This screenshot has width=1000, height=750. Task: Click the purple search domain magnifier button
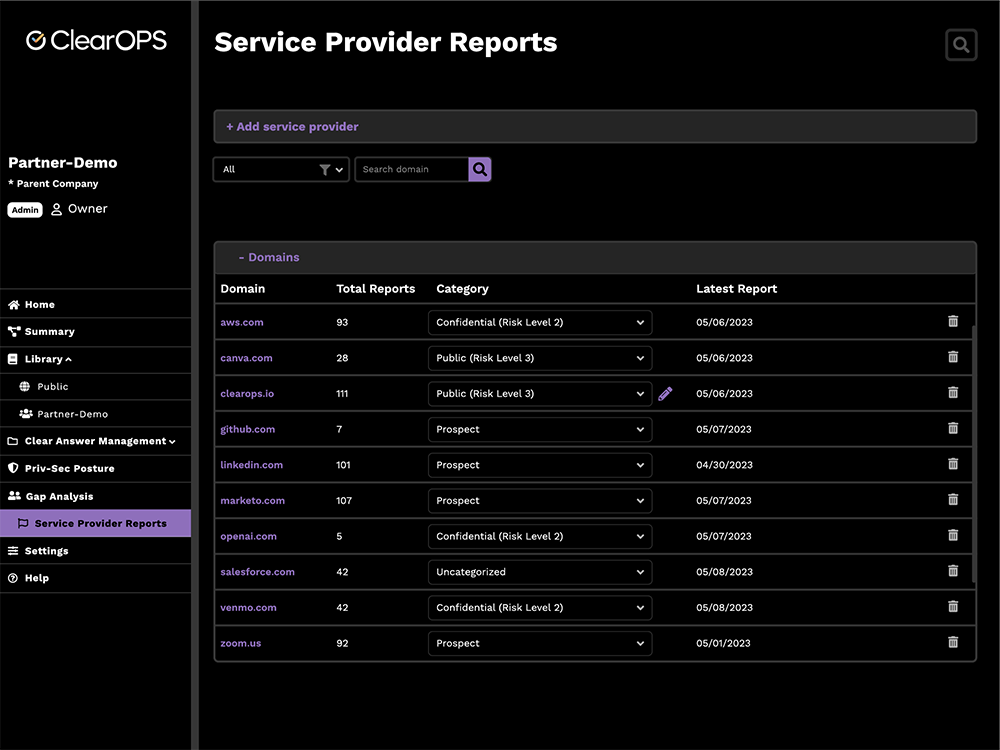point(480,169)
